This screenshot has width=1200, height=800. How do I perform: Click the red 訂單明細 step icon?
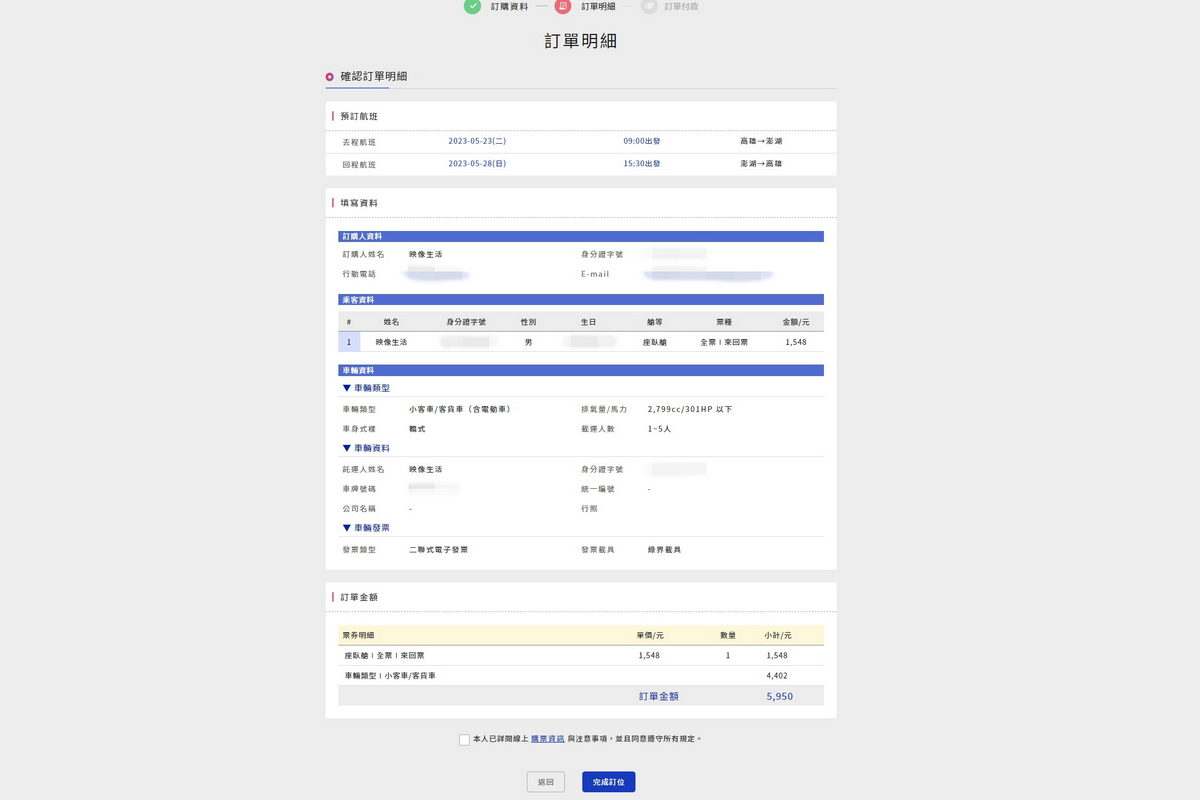(563, 6)
